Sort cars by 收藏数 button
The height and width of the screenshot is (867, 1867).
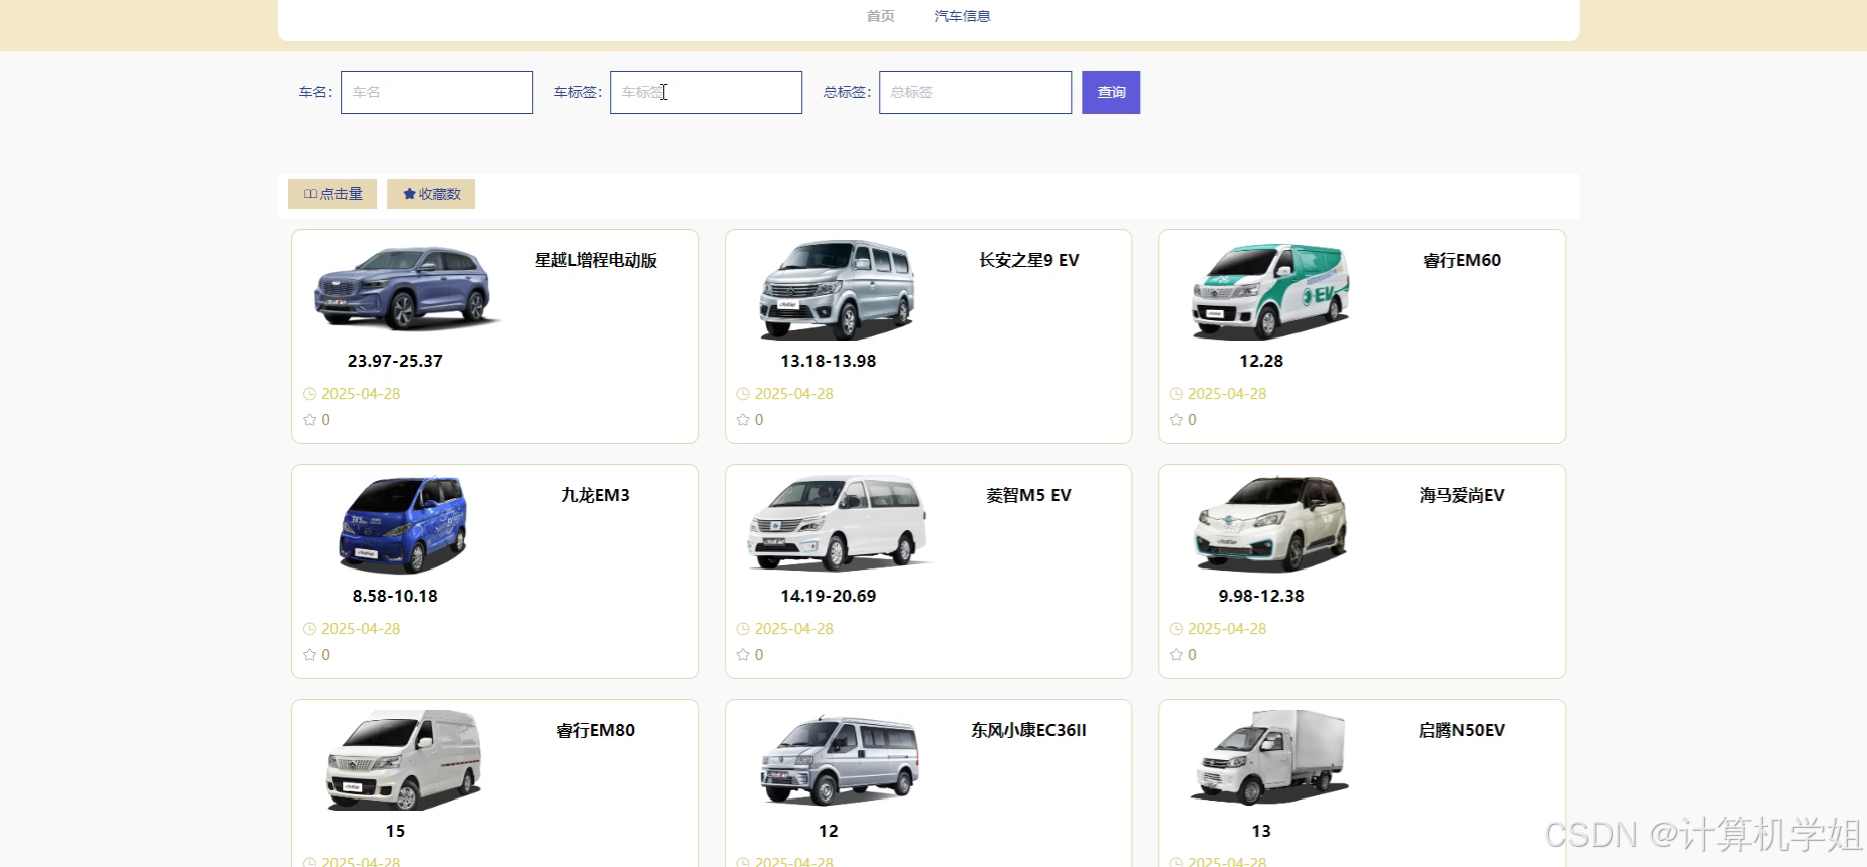click(431, 194)
